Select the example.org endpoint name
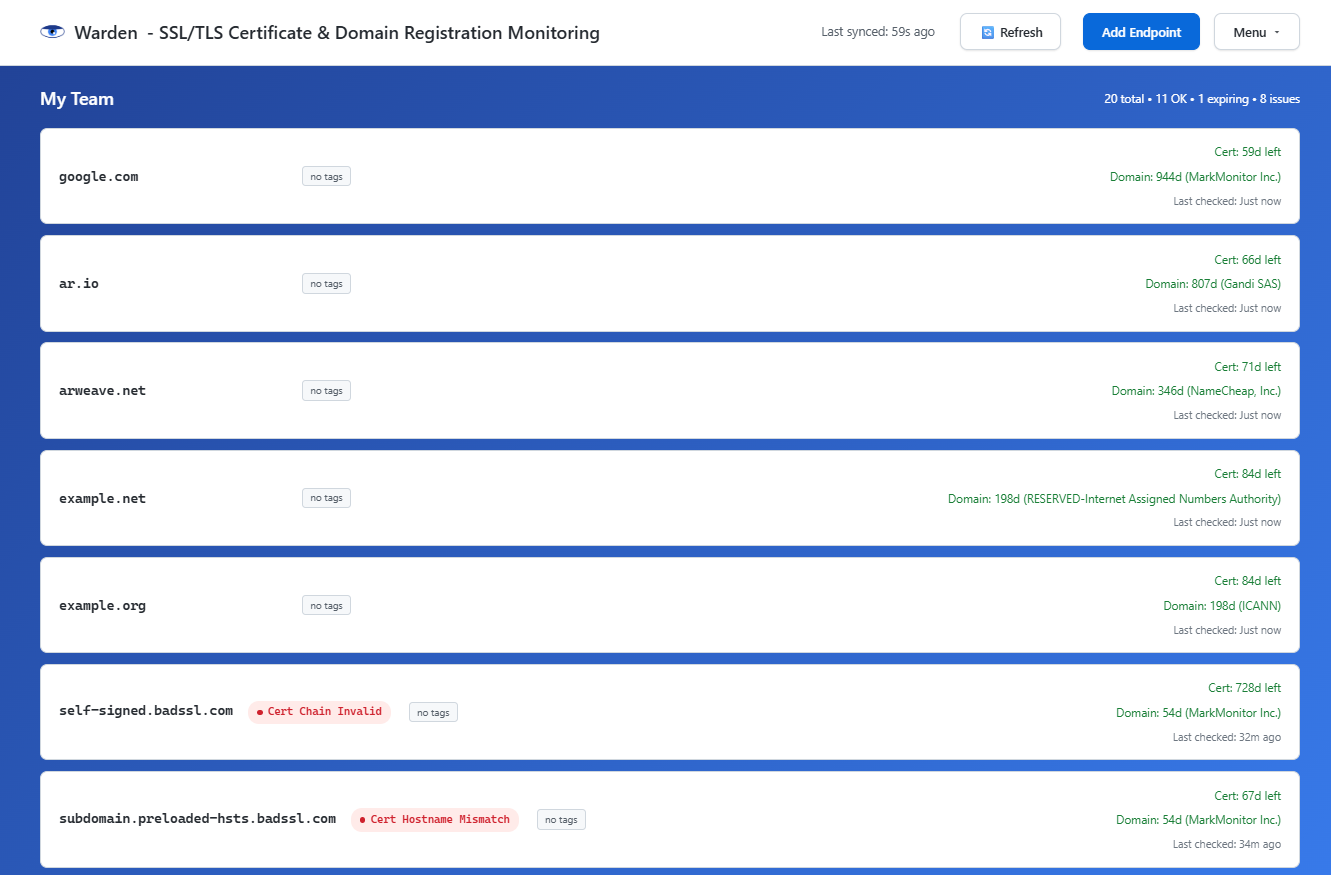 pyautogui.click(x=102, y=605)
